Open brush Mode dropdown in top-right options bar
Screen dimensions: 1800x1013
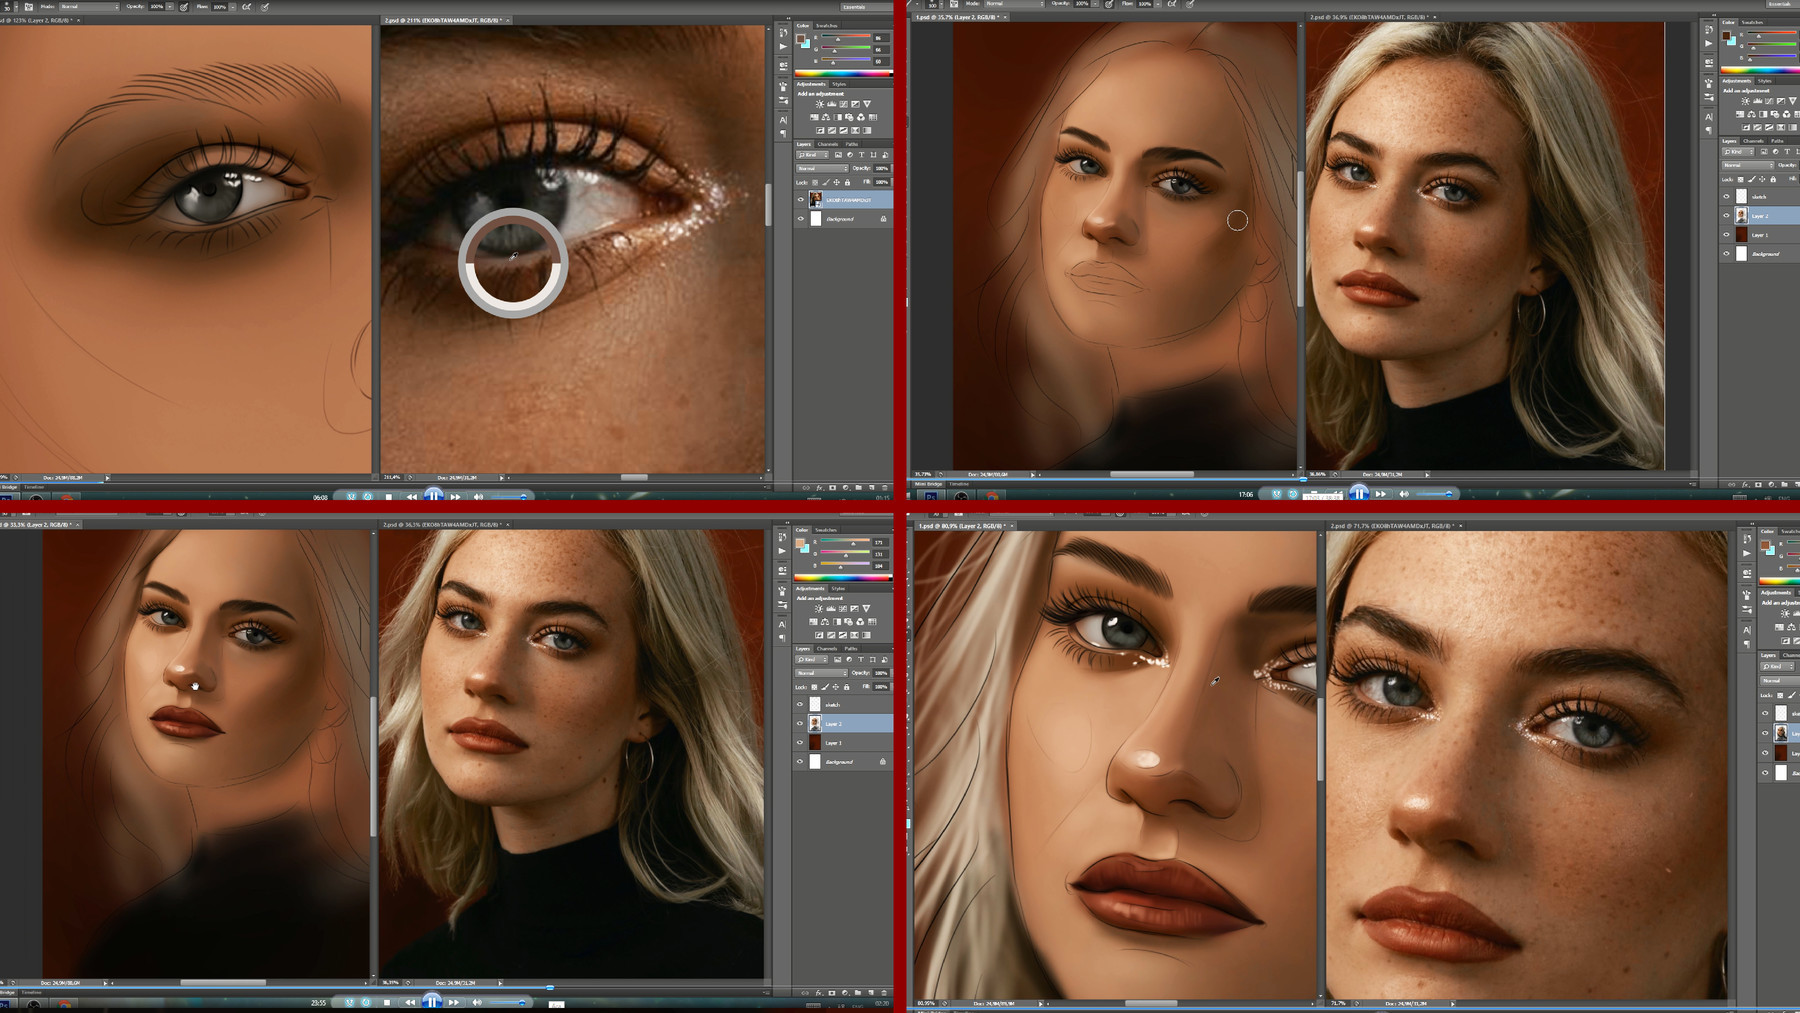(x=1013, y=3)
